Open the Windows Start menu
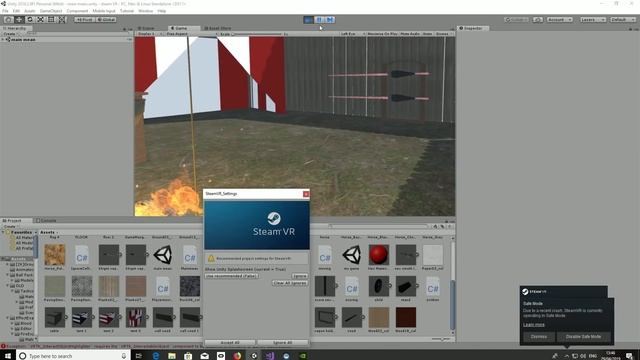Image resolution: width=640 pixels, height=360 pixels. coord(8,356)
